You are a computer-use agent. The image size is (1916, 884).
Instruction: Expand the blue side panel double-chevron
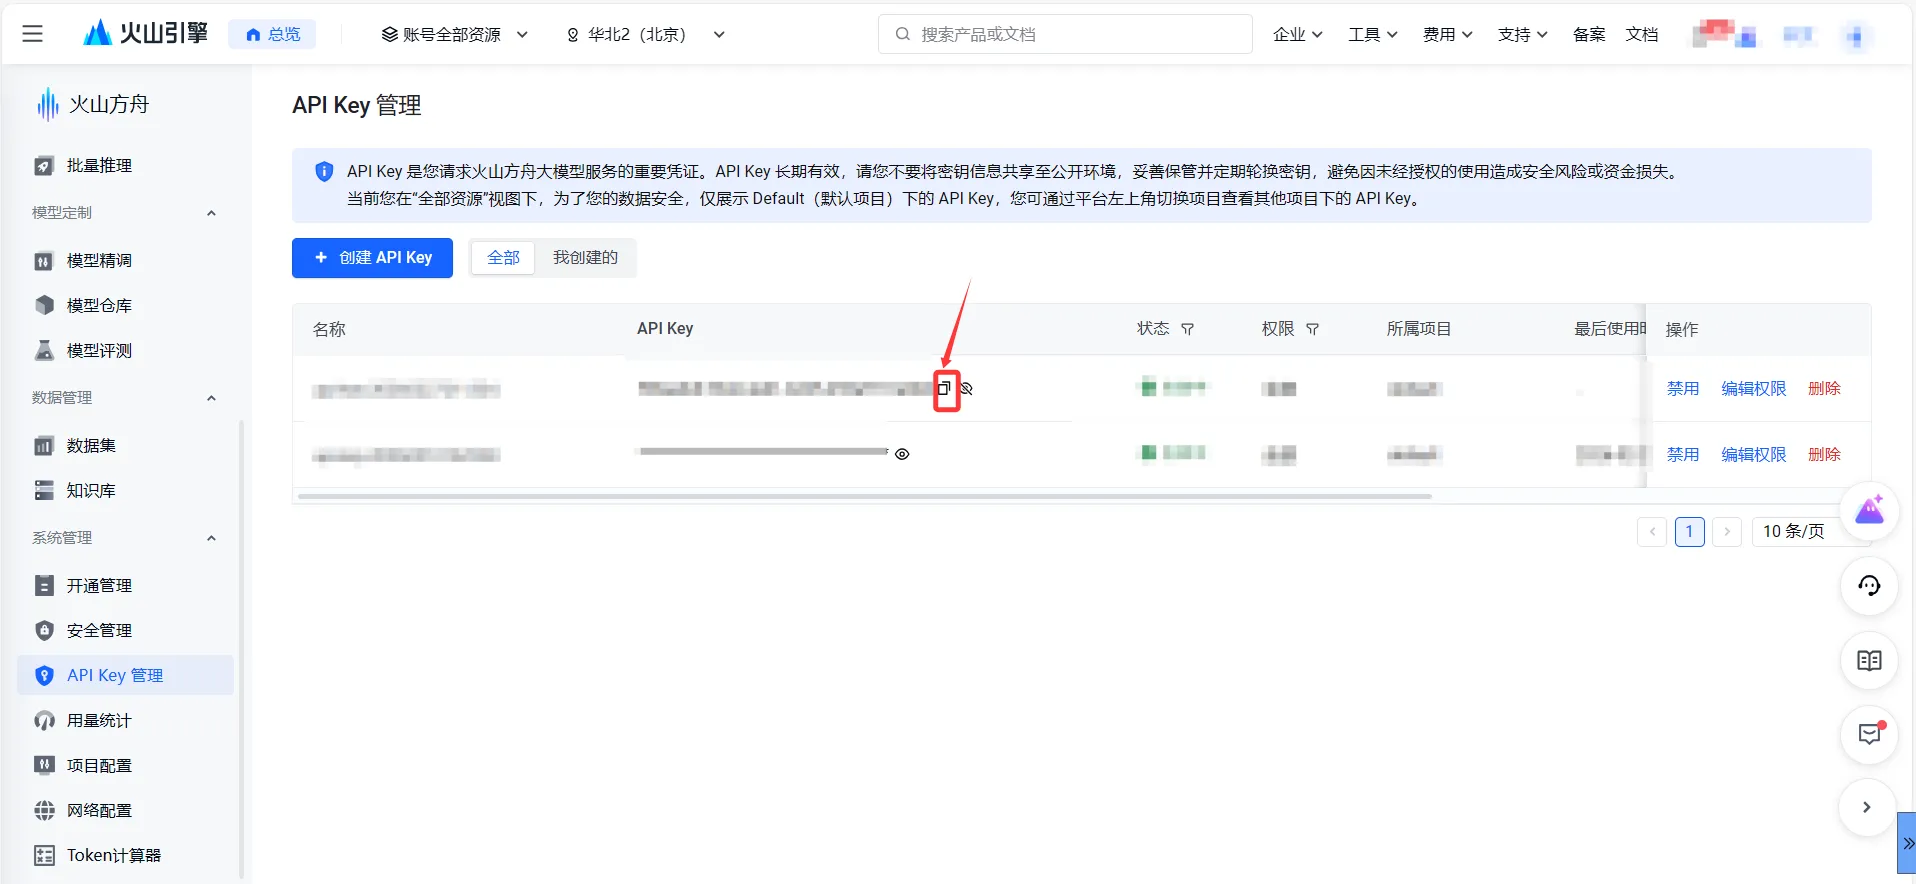coord(1907,843)
